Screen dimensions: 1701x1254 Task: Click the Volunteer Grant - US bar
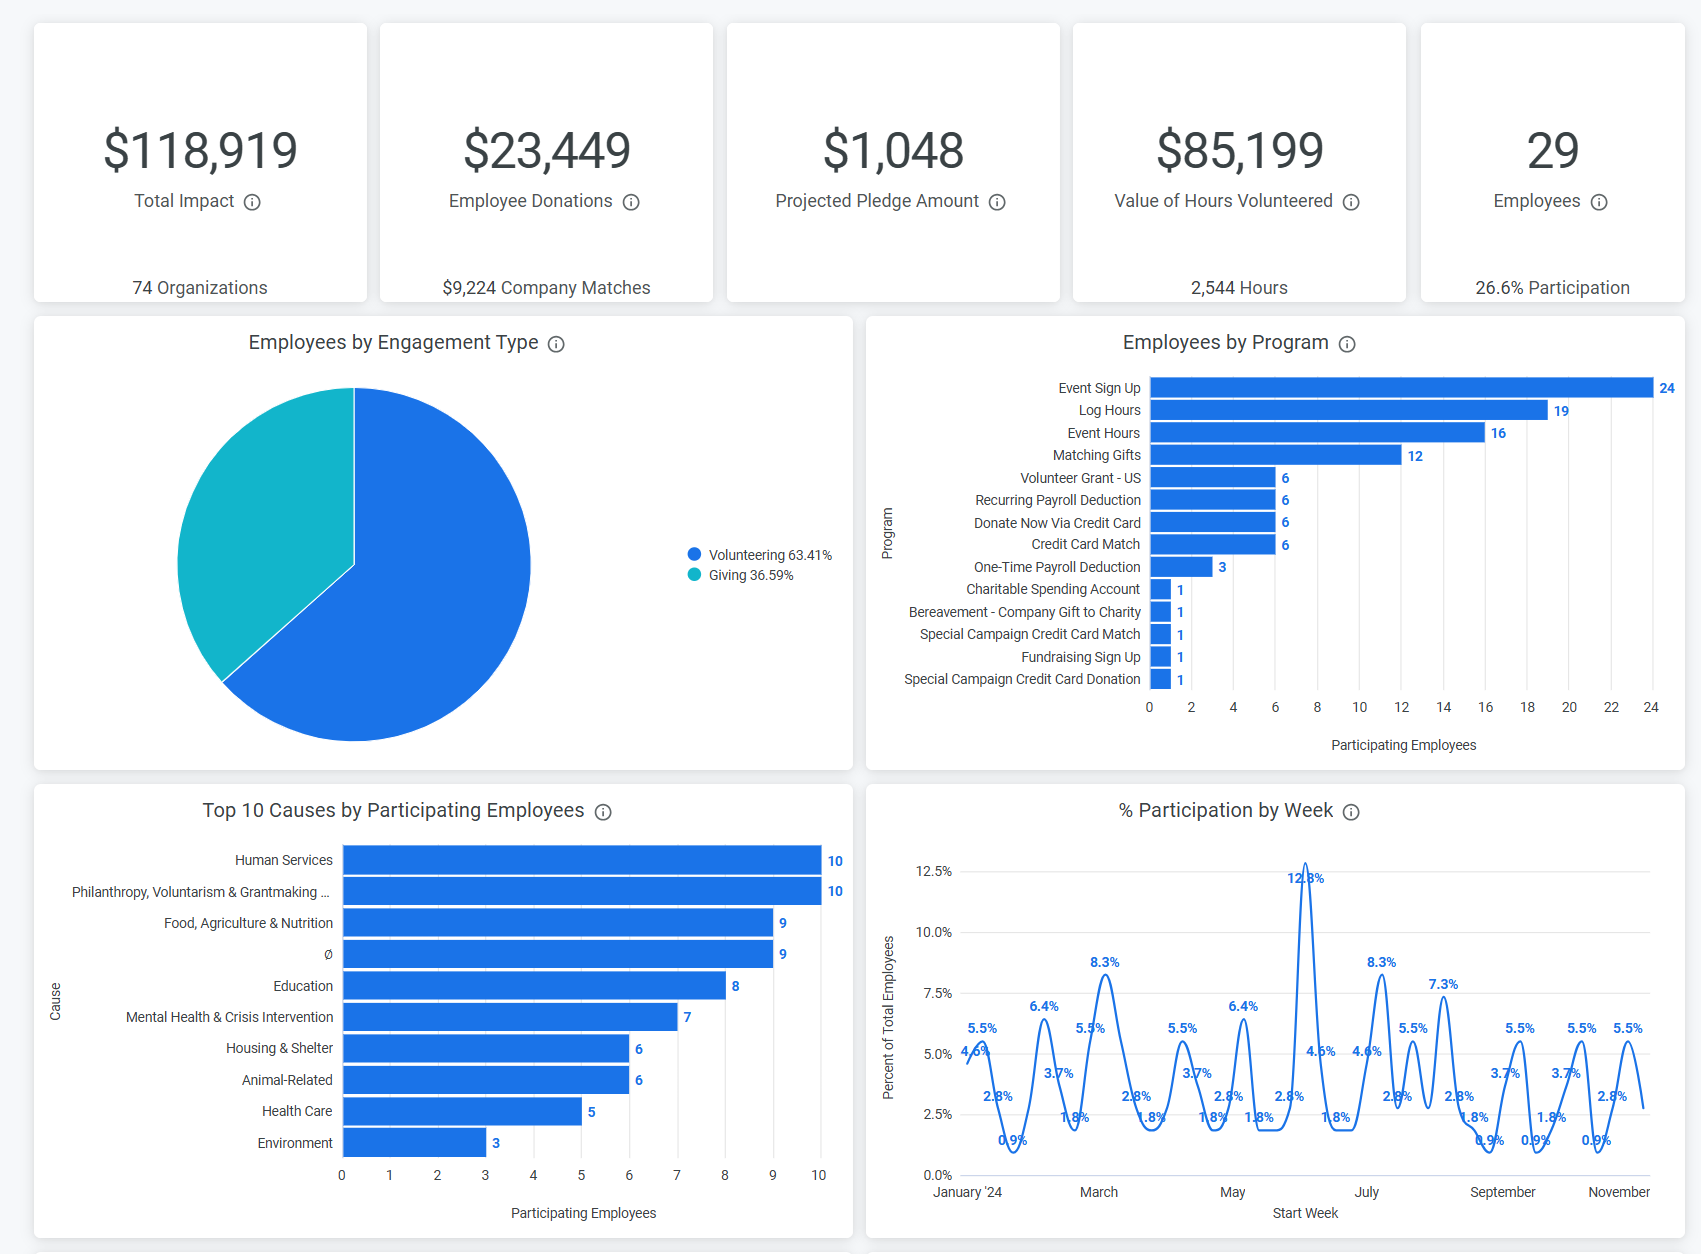pos(1212,478)
